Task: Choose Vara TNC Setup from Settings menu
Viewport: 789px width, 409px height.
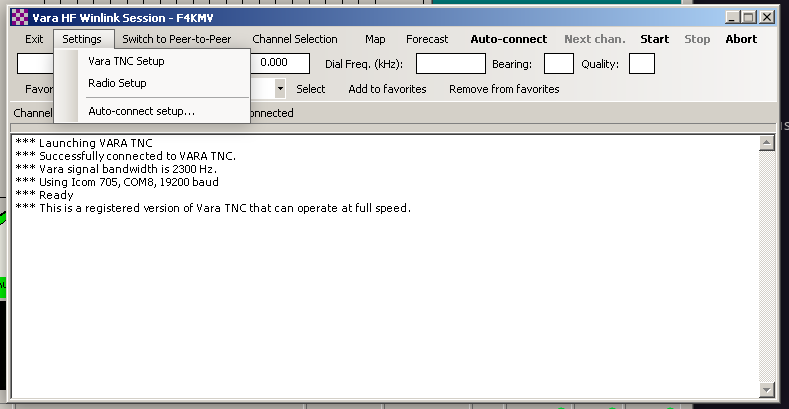Action: (126, 61)
